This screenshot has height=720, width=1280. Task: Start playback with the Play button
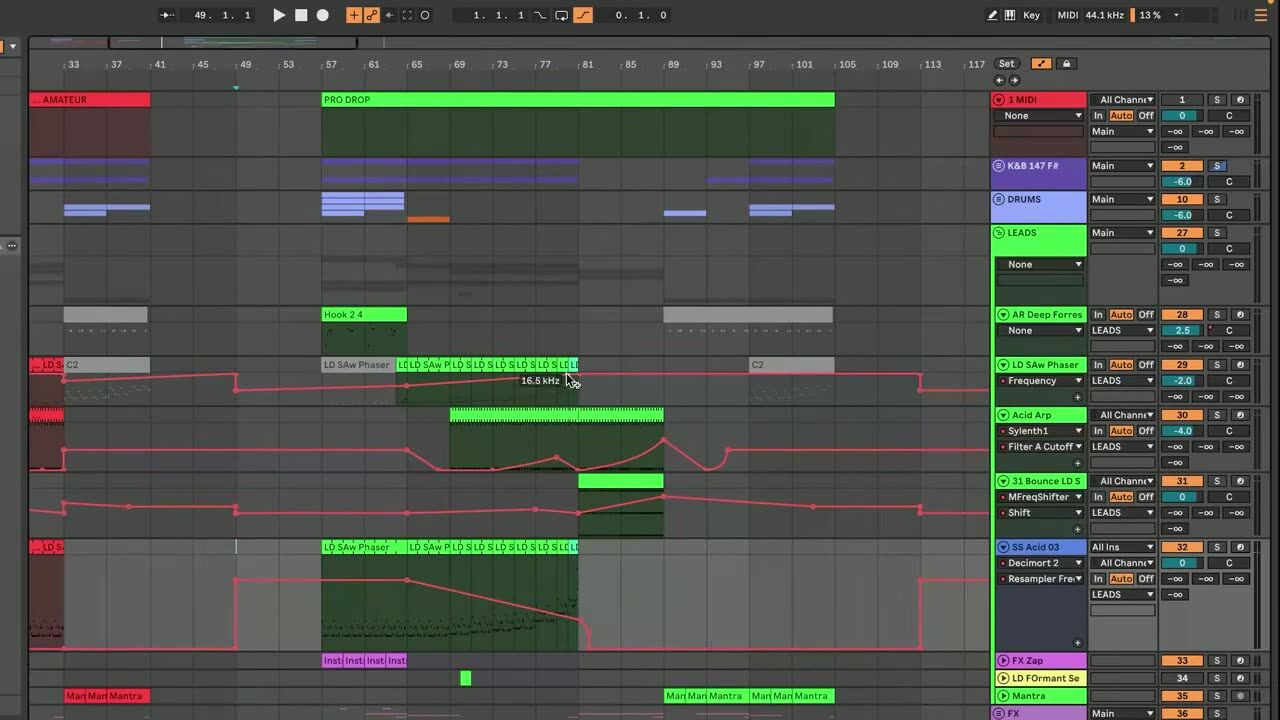tap(279, 15)
